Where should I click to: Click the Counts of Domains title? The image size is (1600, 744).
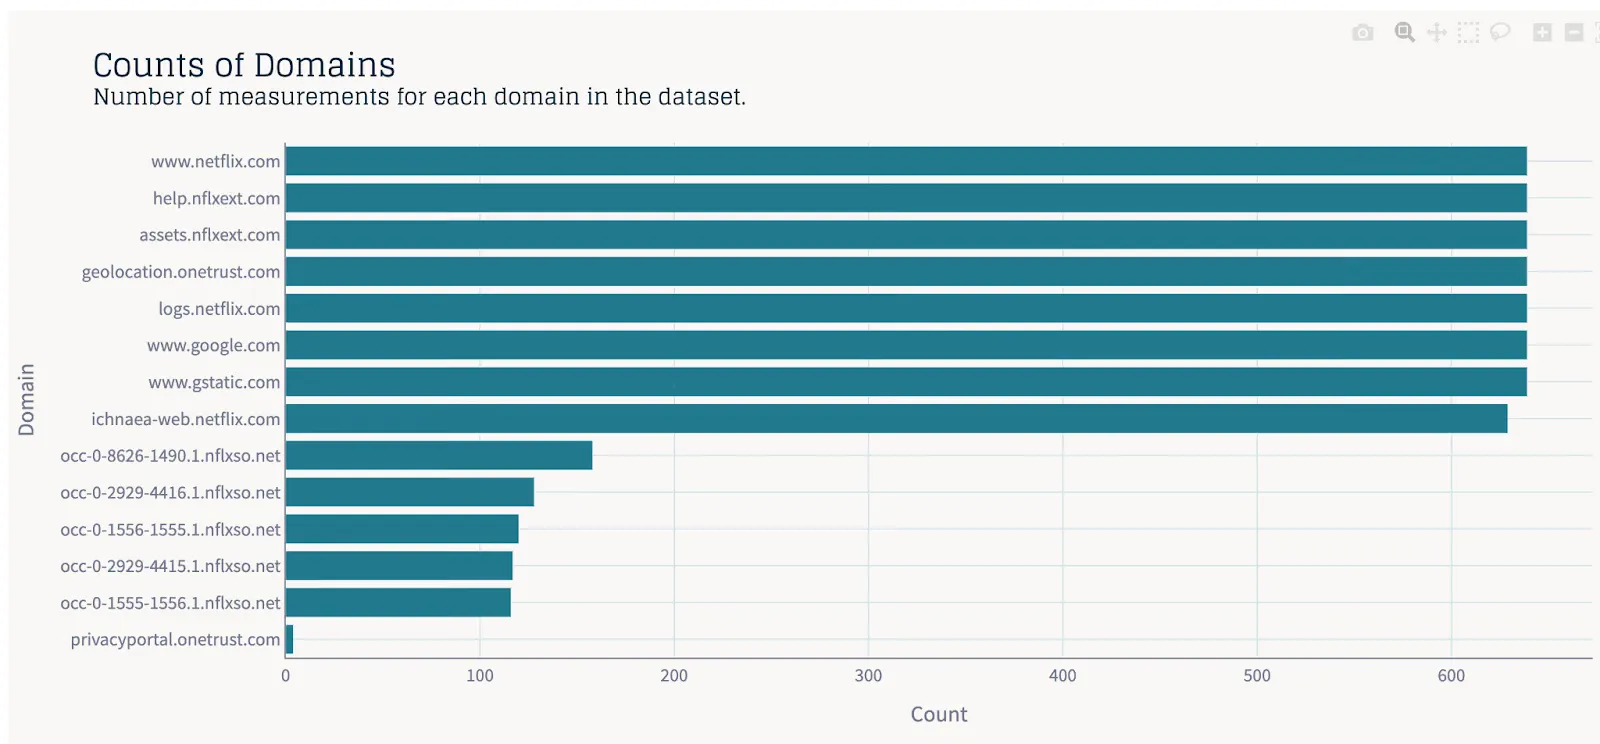(244, 65)
